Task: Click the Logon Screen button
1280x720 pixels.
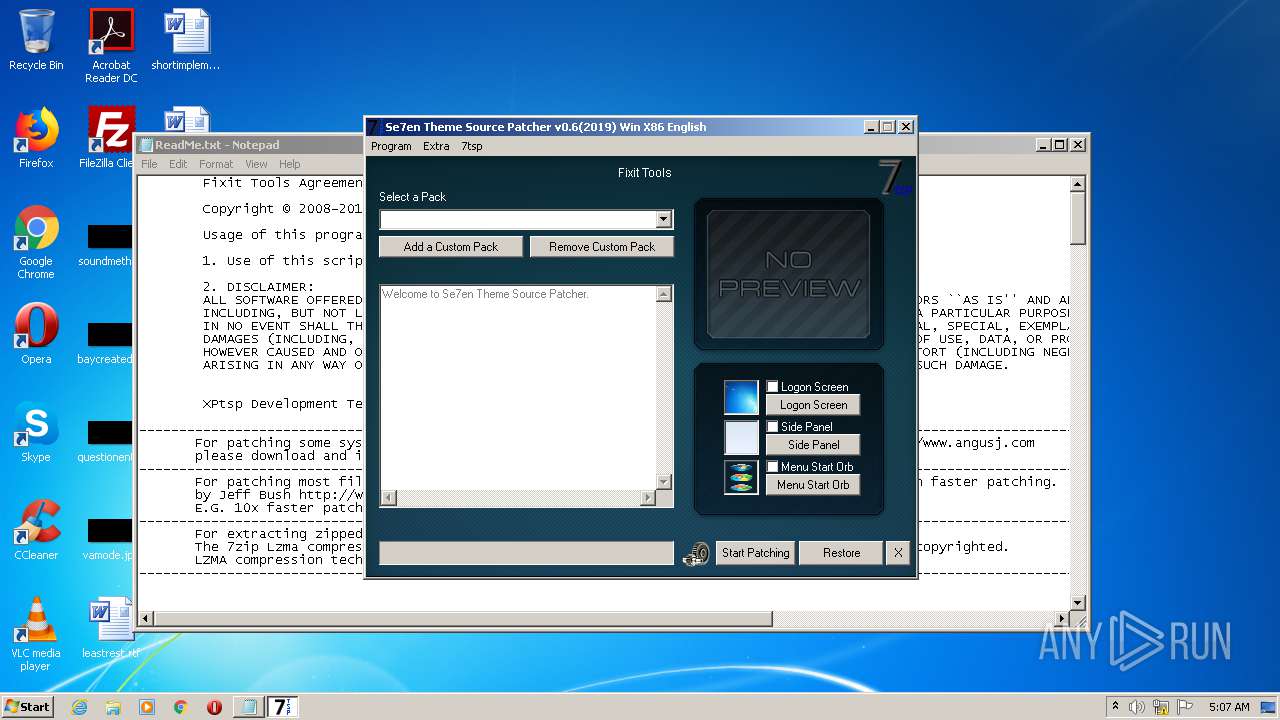Action: click(813, 405)
